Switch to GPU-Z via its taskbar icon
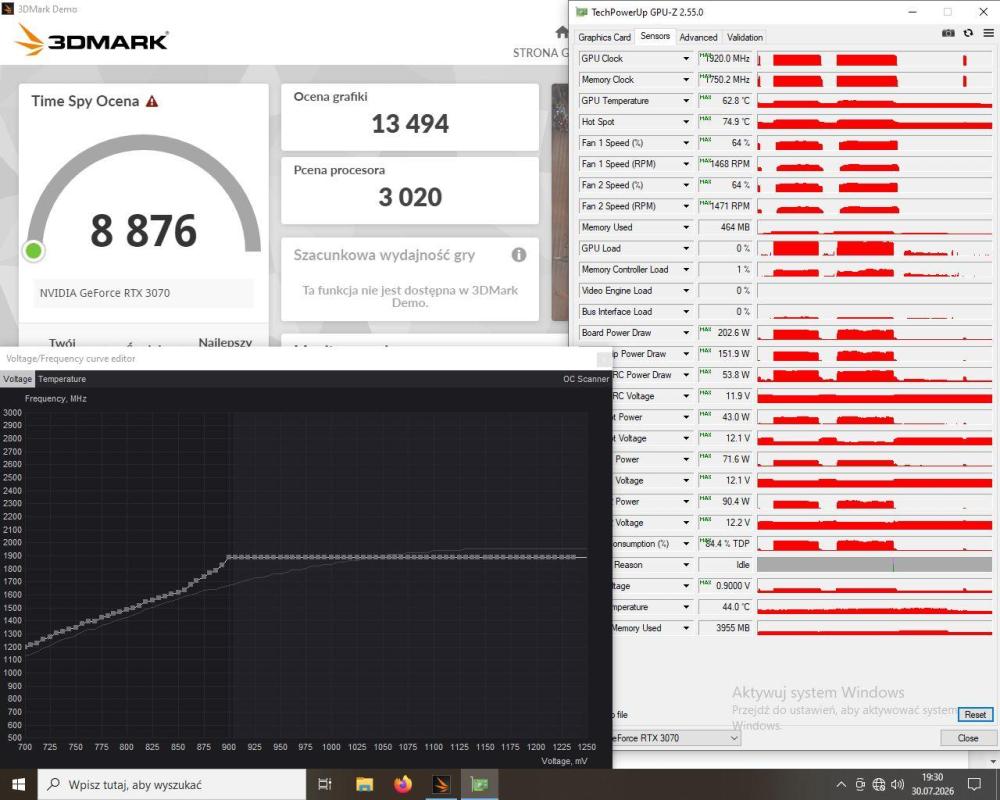 point(479,784)
